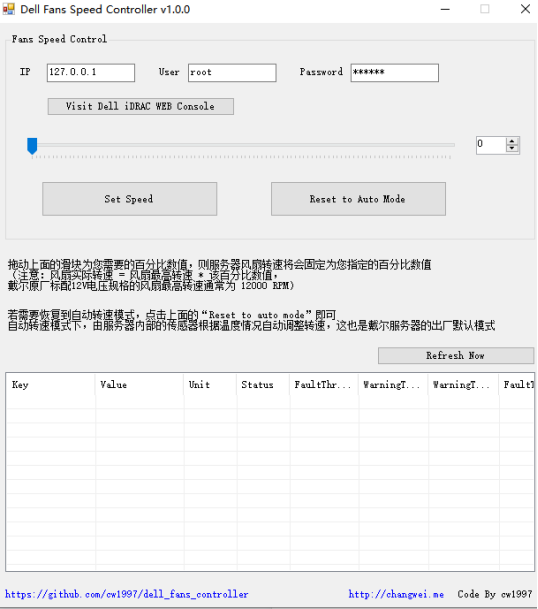
Task: Click the app icon in title bar
Action: tap(9, 9)
